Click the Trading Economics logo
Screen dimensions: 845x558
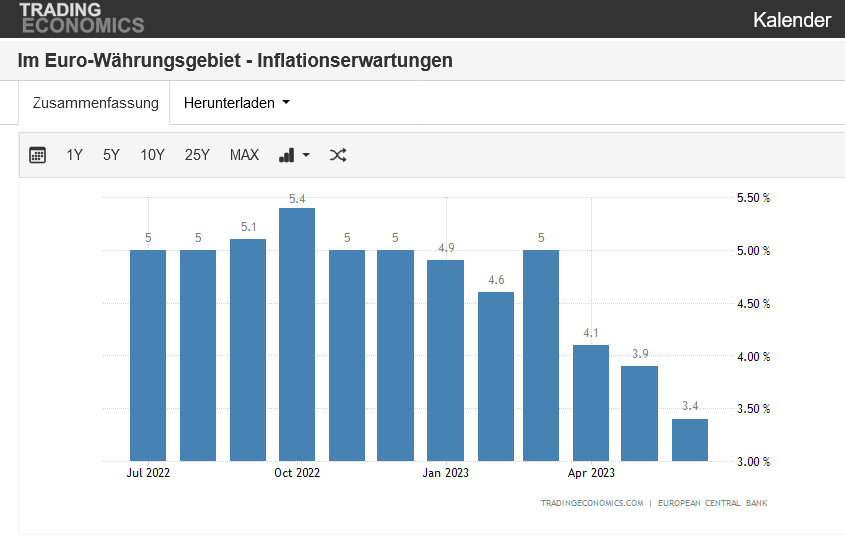tap(81, 17)
